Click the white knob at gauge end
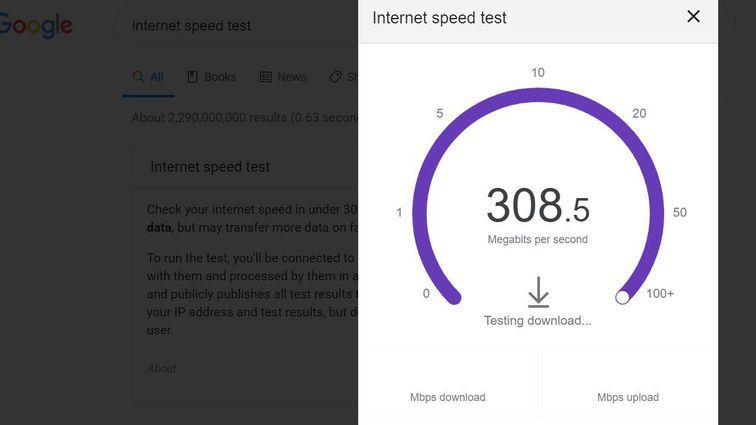Image resolution: width=756 pixels, height=425 pixels. pos(623,297)
